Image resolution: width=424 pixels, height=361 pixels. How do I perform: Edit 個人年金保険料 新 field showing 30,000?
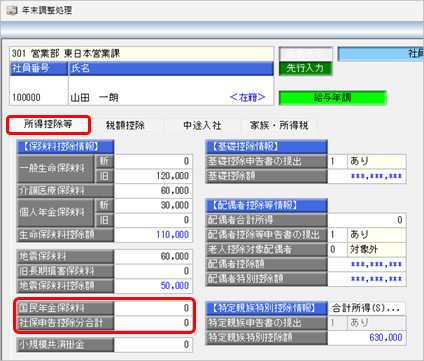click(x=153, y=205)
